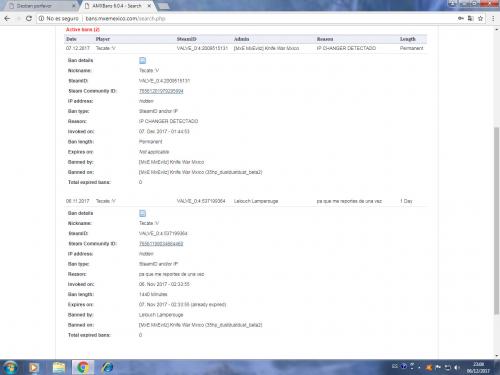Bookmark this page with the star icon
Viewport: 500px width, 375px height.
click(480, 18)
